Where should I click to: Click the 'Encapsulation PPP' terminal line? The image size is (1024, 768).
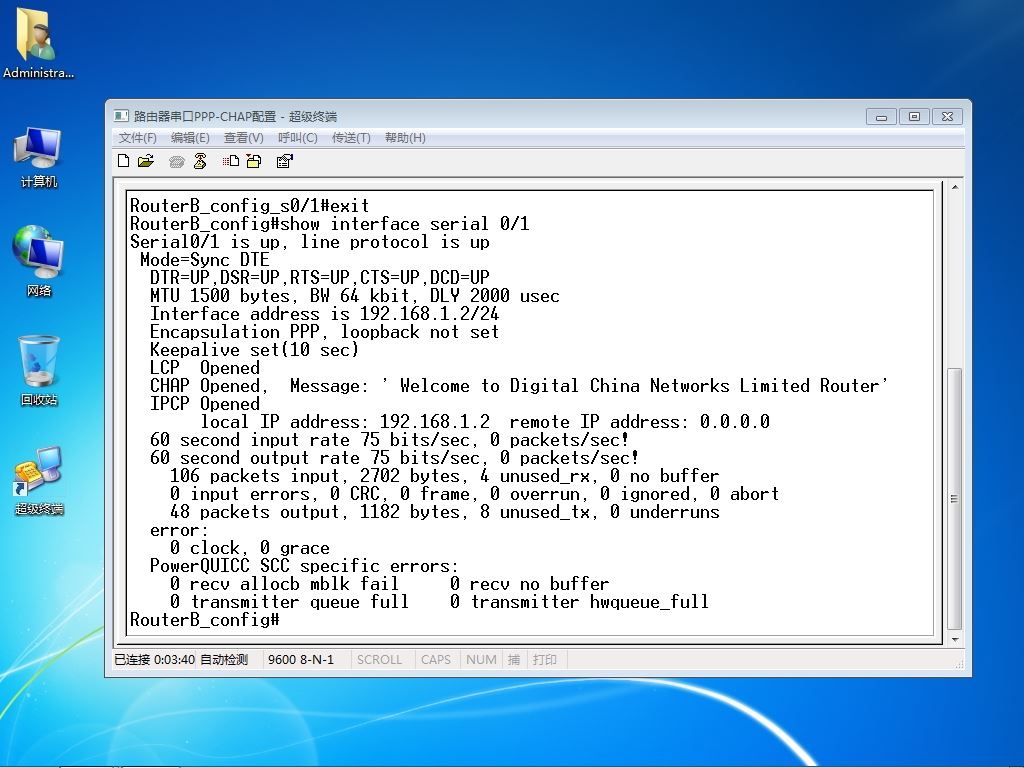[324, 332]
